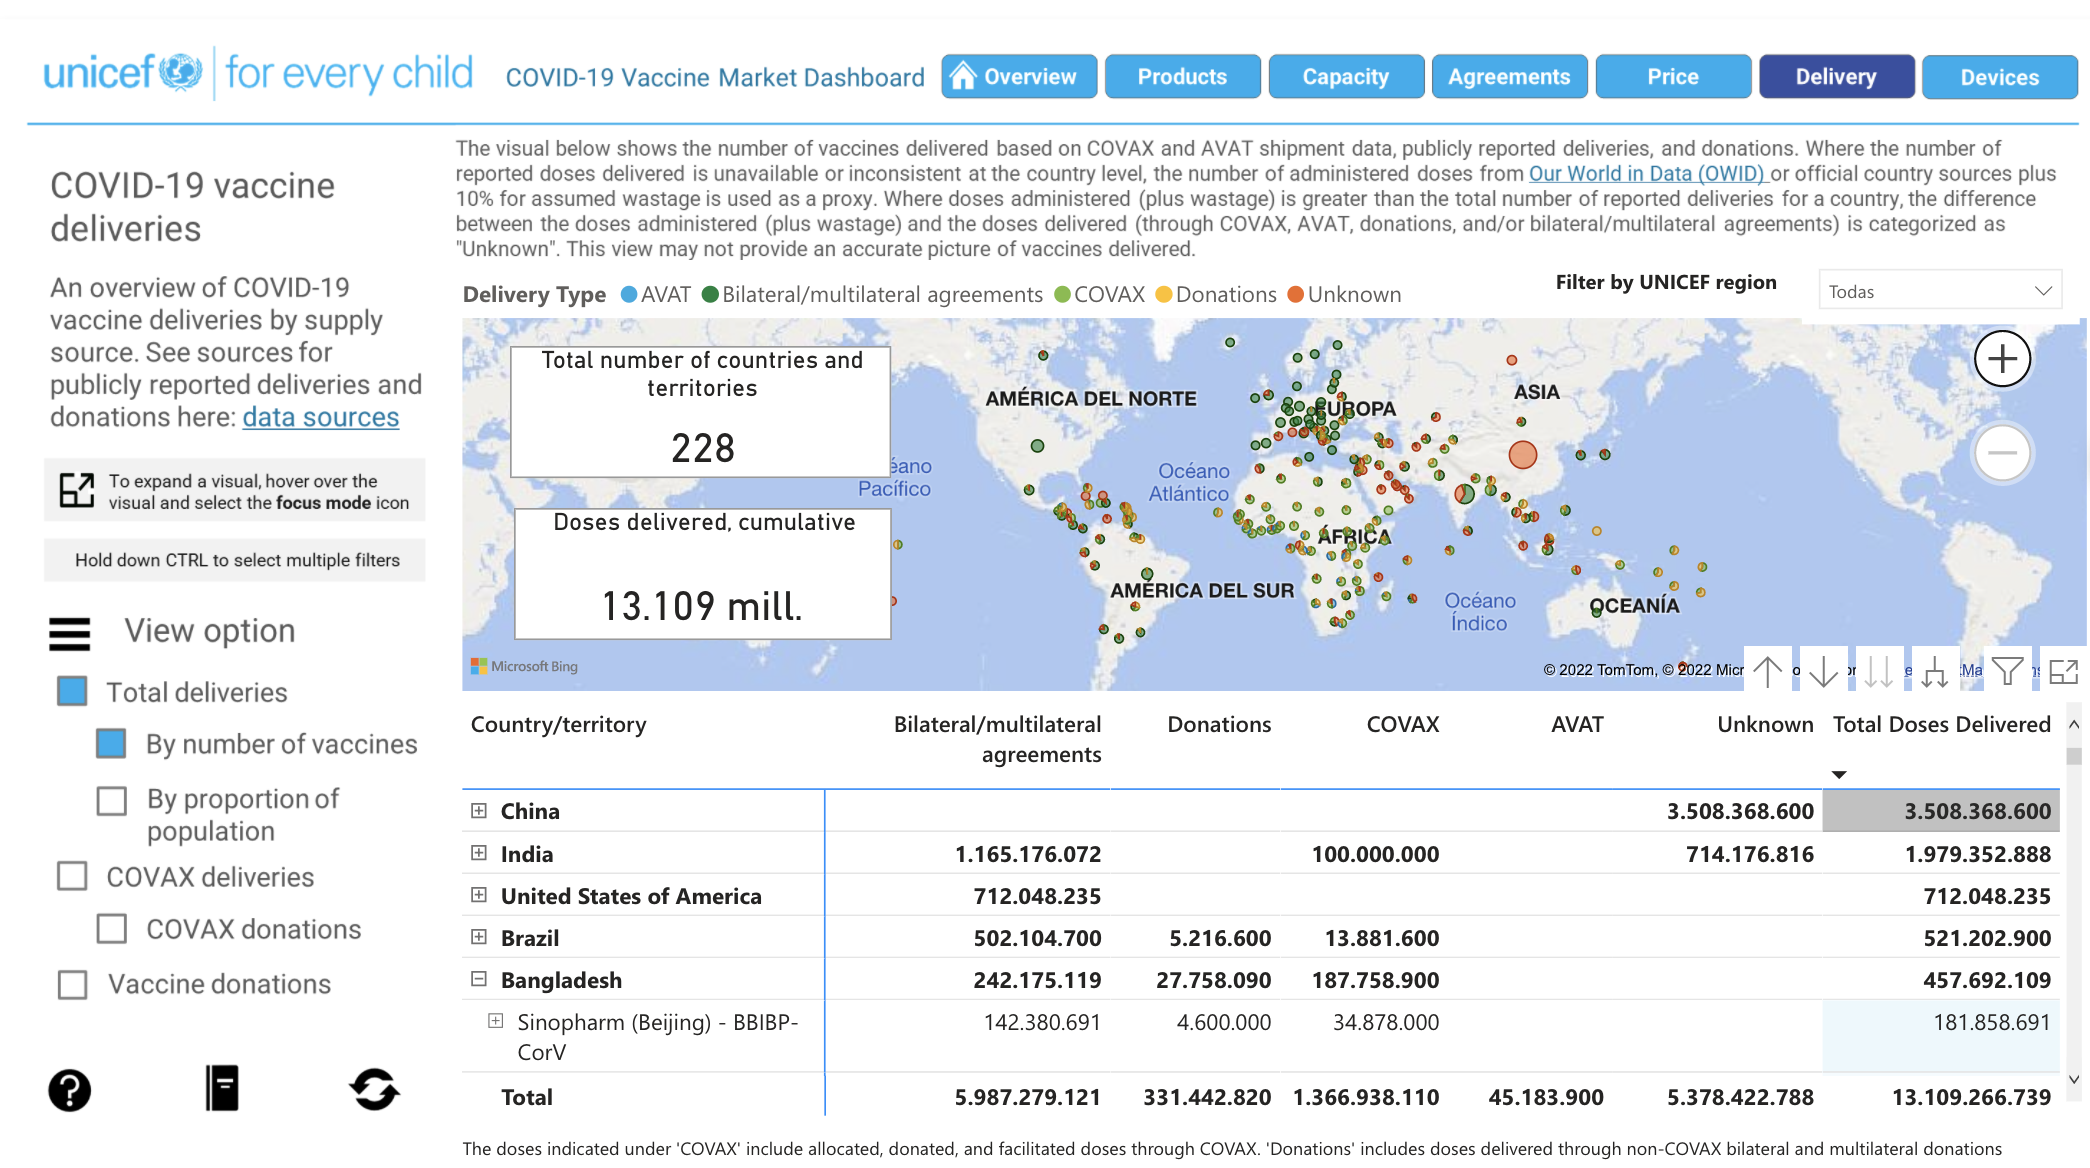Viewport: 2090px width, 1168px height.
Task: Select the India COVAX value 100.000.000
Action: click(x=1375, y=854)
